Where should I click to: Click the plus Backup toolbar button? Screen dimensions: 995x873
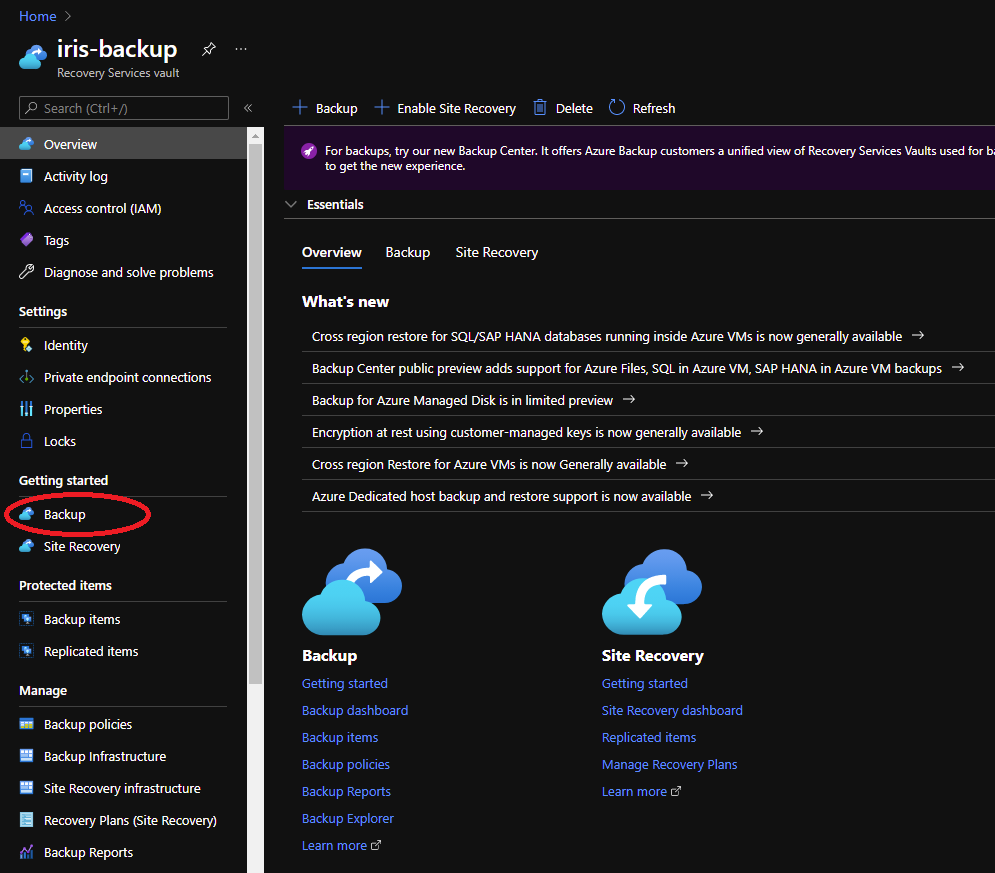[x=325, y=108]
